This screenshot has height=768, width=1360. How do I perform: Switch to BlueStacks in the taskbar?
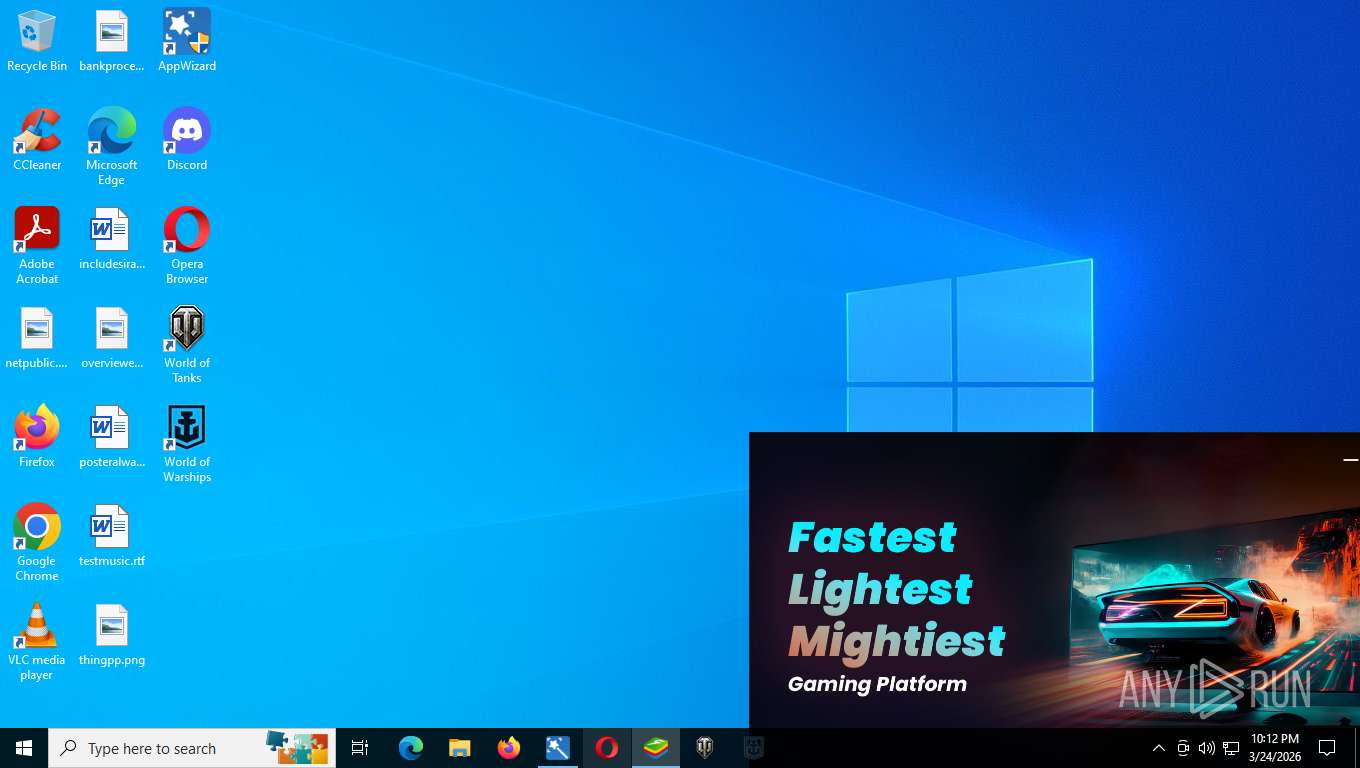tap(656, 748)
